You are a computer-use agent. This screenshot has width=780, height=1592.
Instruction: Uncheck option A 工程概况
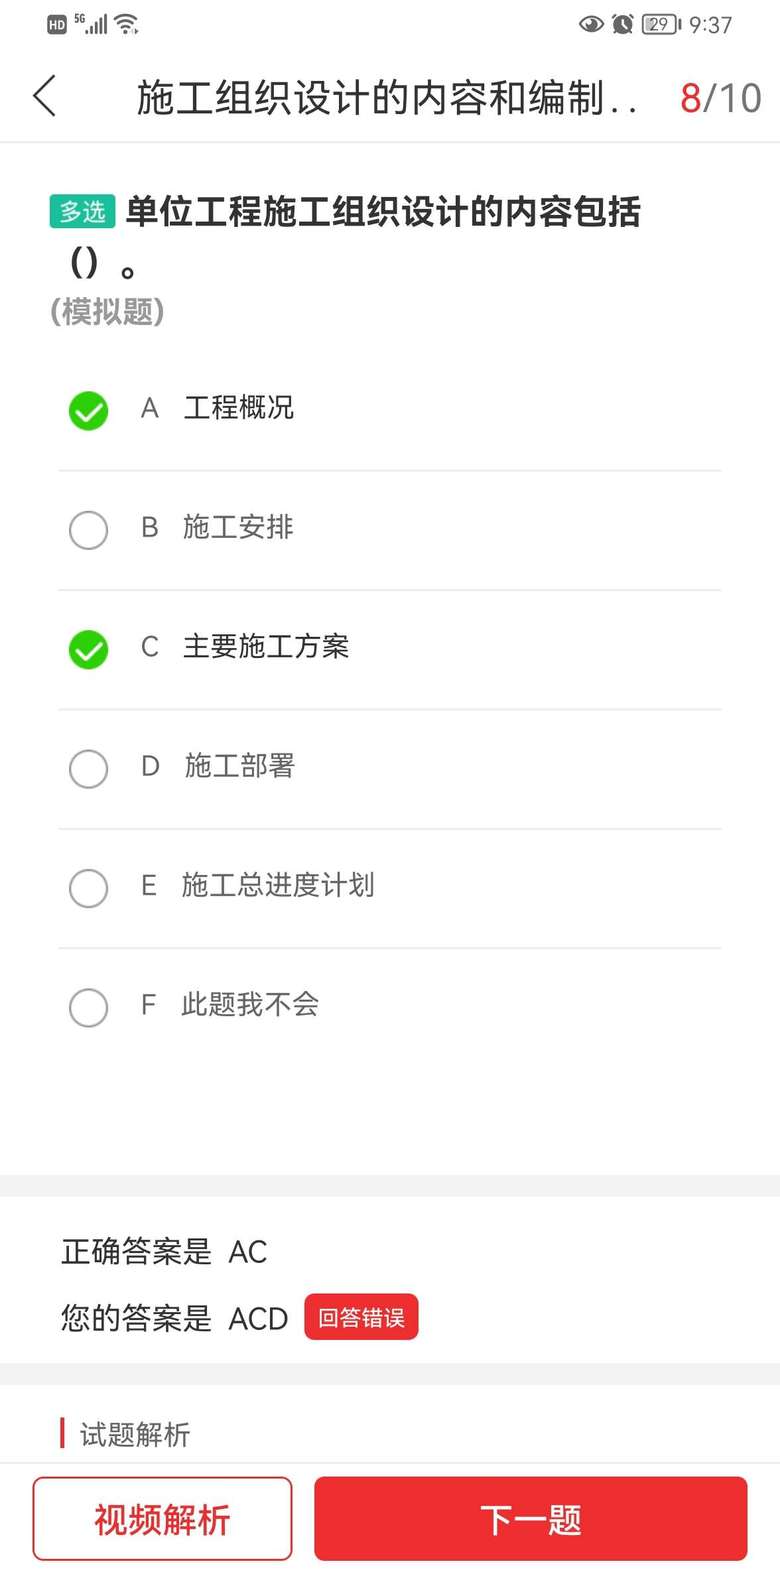coord(88,410)
